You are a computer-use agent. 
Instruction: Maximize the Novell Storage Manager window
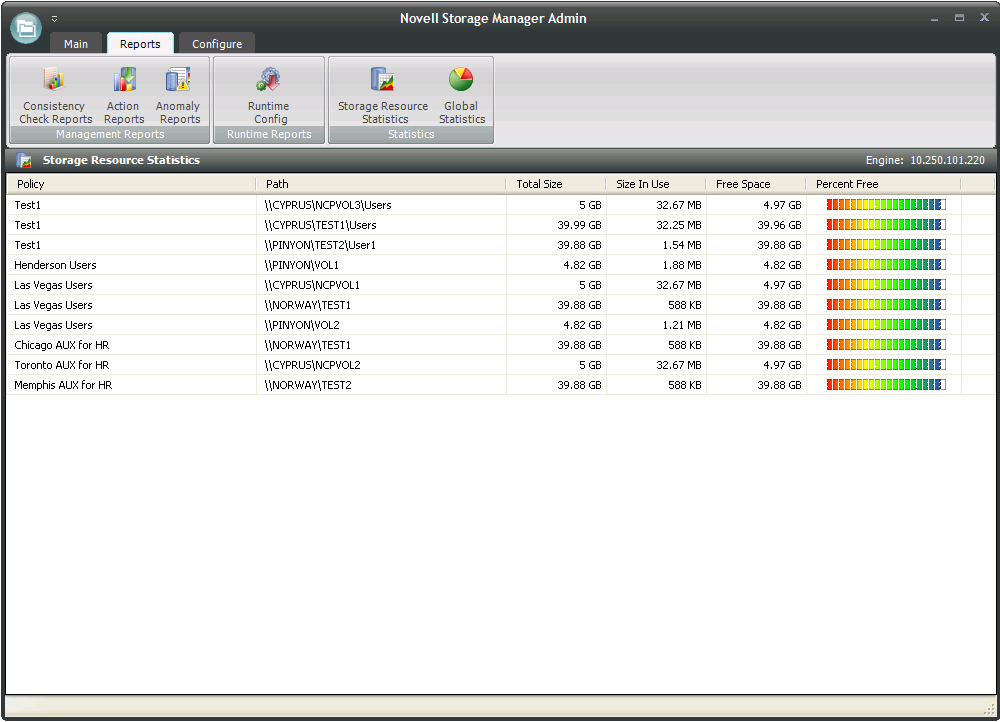tap(959, 18)
